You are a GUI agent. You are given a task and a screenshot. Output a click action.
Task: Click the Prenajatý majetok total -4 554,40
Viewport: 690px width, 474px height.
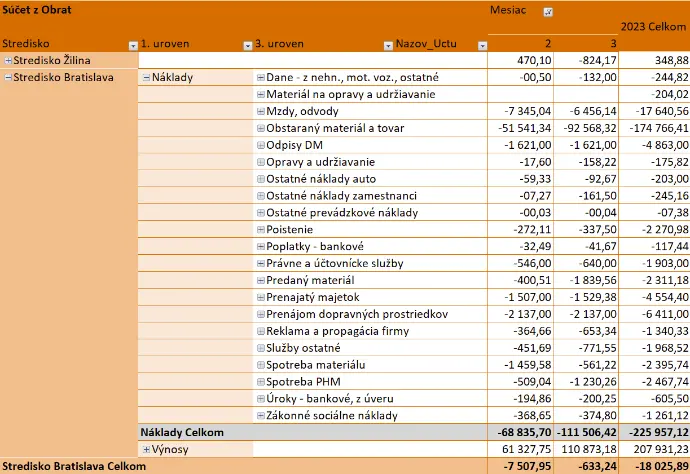pos(665,297)
